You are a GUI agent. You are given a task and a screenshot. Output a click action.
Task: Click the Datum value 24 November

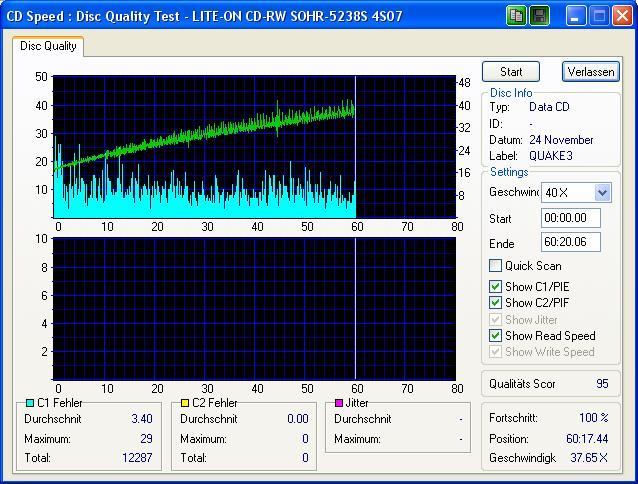pyautogui.click(x=561, y=140)
